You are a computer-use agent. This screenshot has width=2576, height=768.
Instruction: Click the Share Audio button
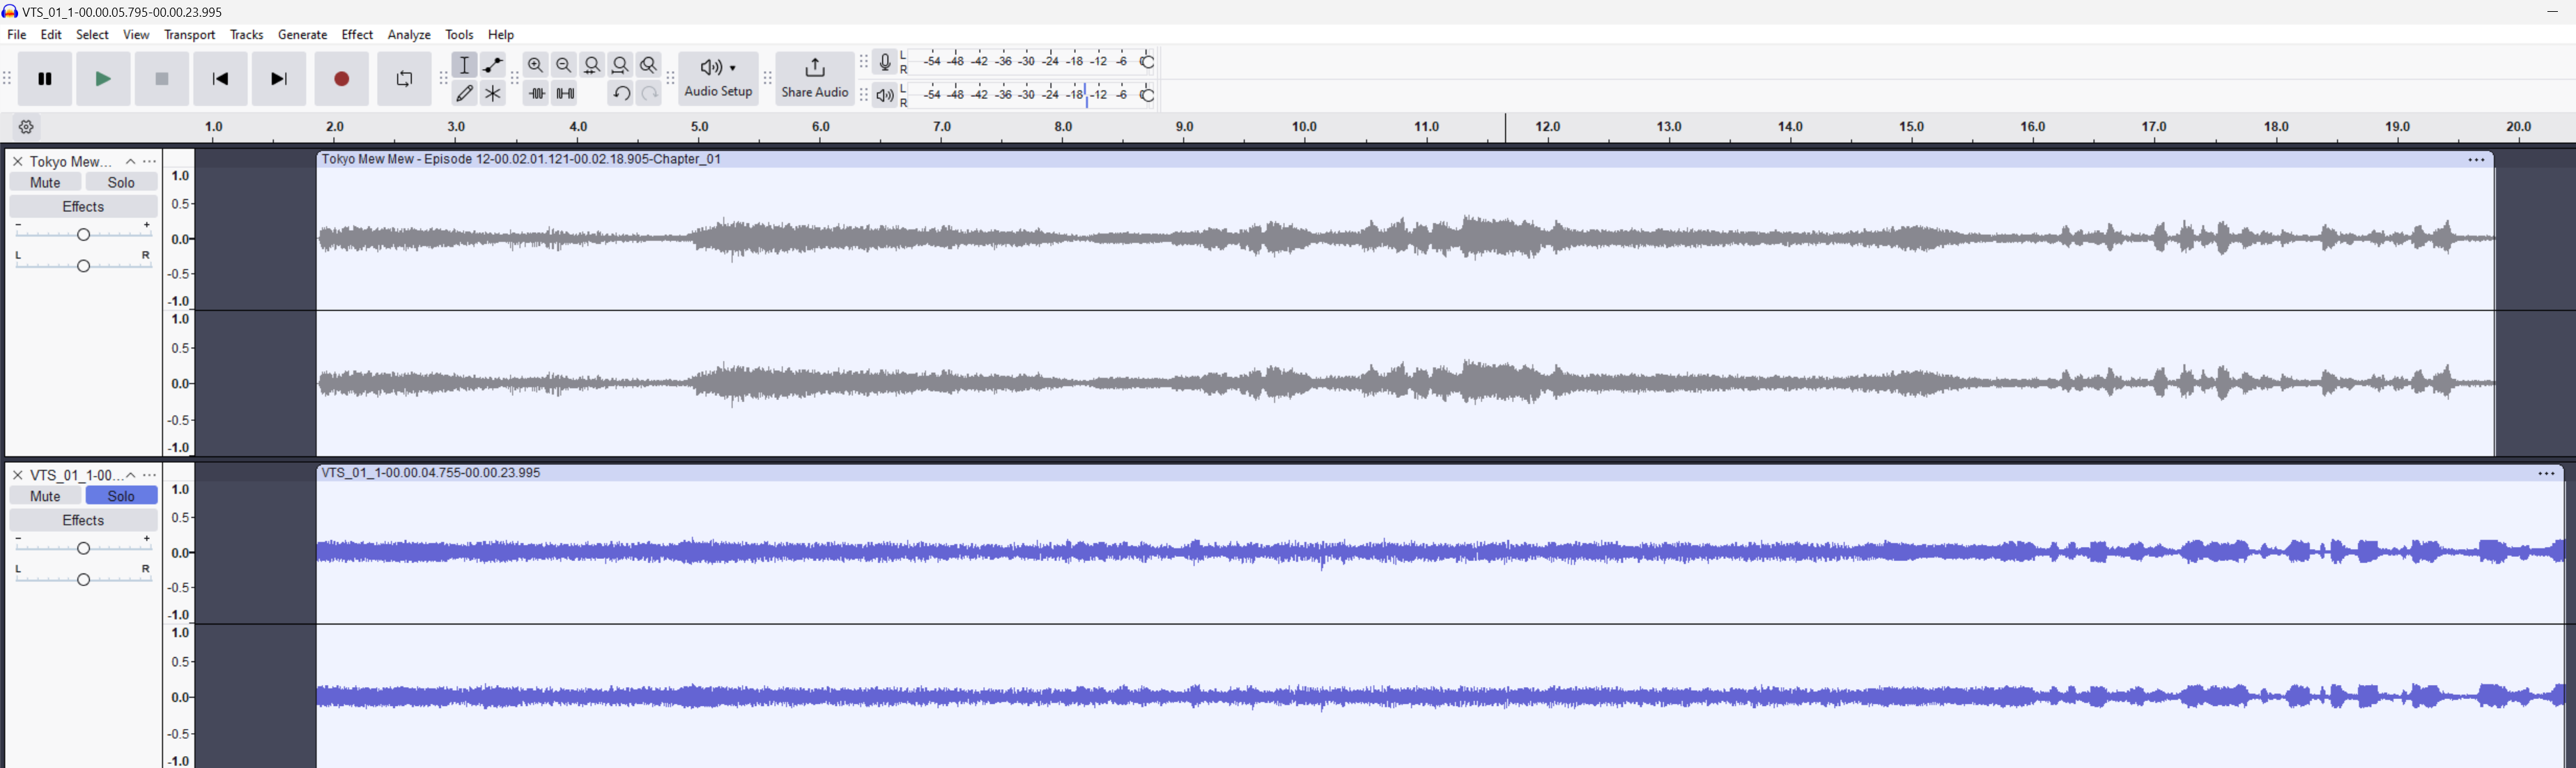815,78
